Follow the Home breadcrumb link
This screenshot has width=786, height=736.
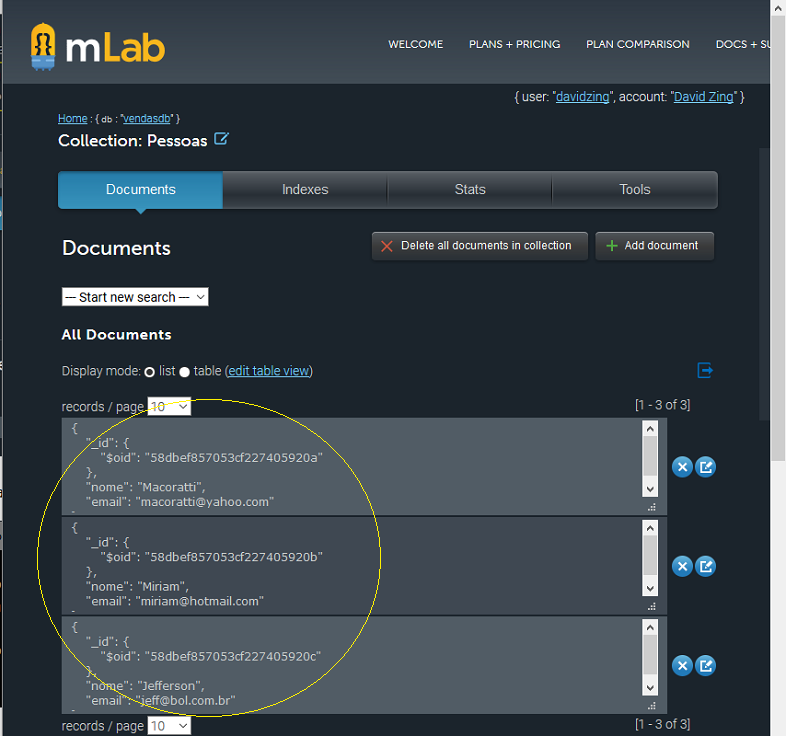coord(73,119)
